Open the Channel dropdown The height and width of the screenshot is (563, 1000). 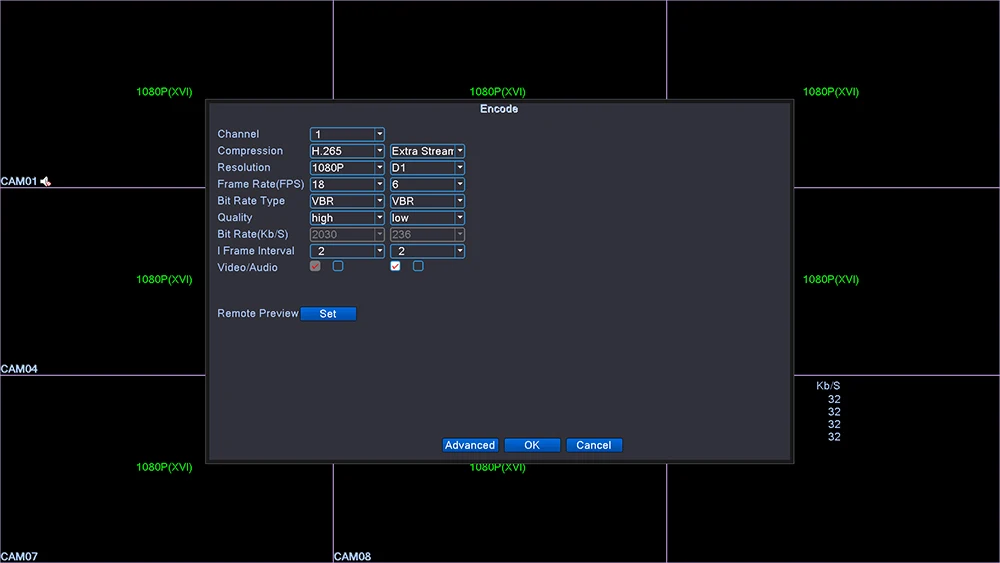[347, 135]
